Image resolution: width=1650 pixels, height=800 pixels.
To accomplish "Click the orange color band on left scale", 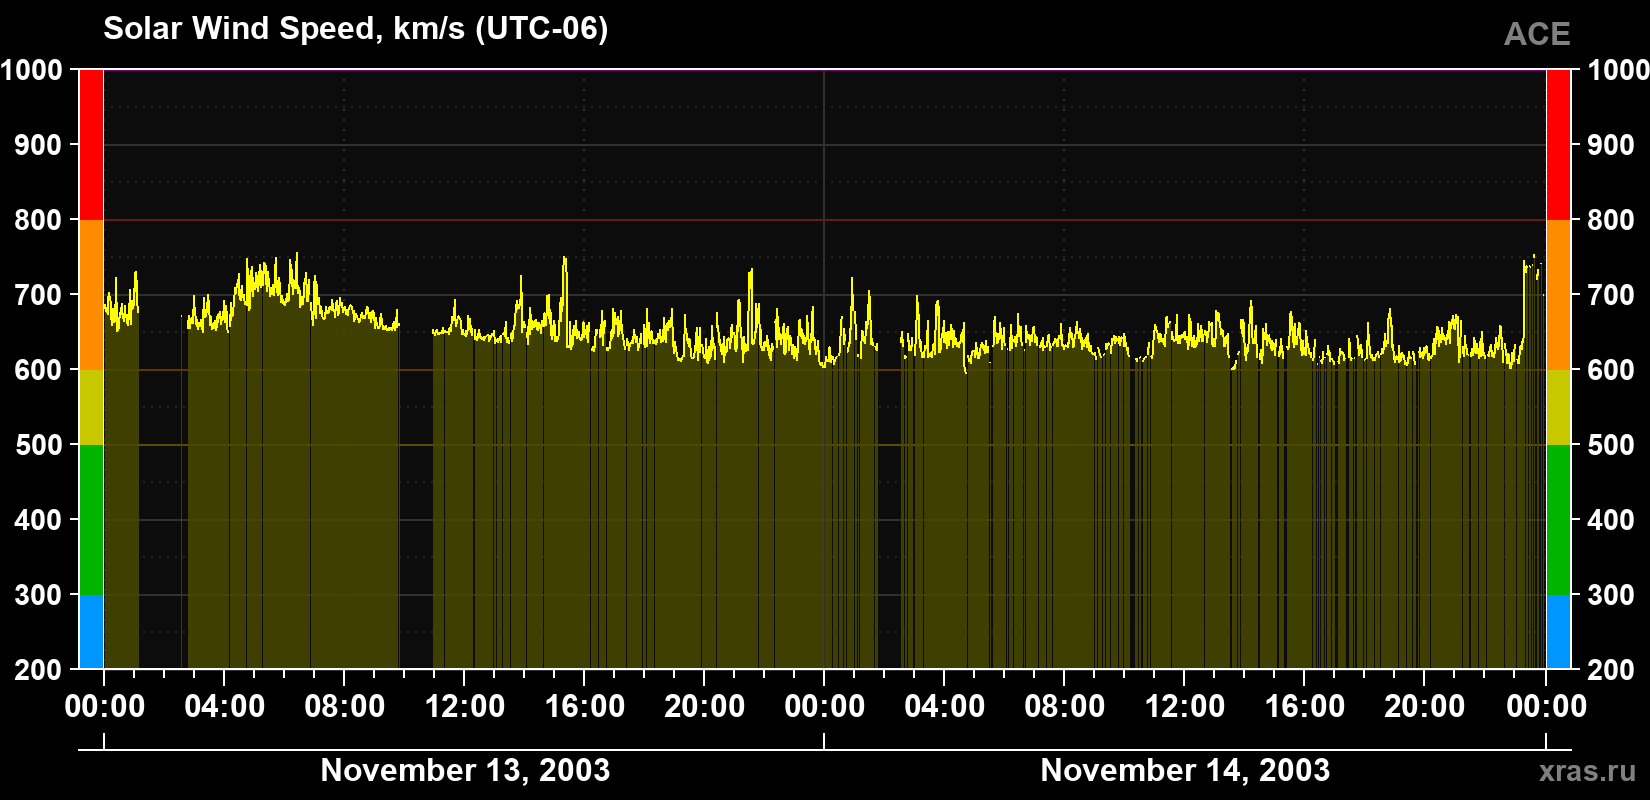I will coord(91,295).
